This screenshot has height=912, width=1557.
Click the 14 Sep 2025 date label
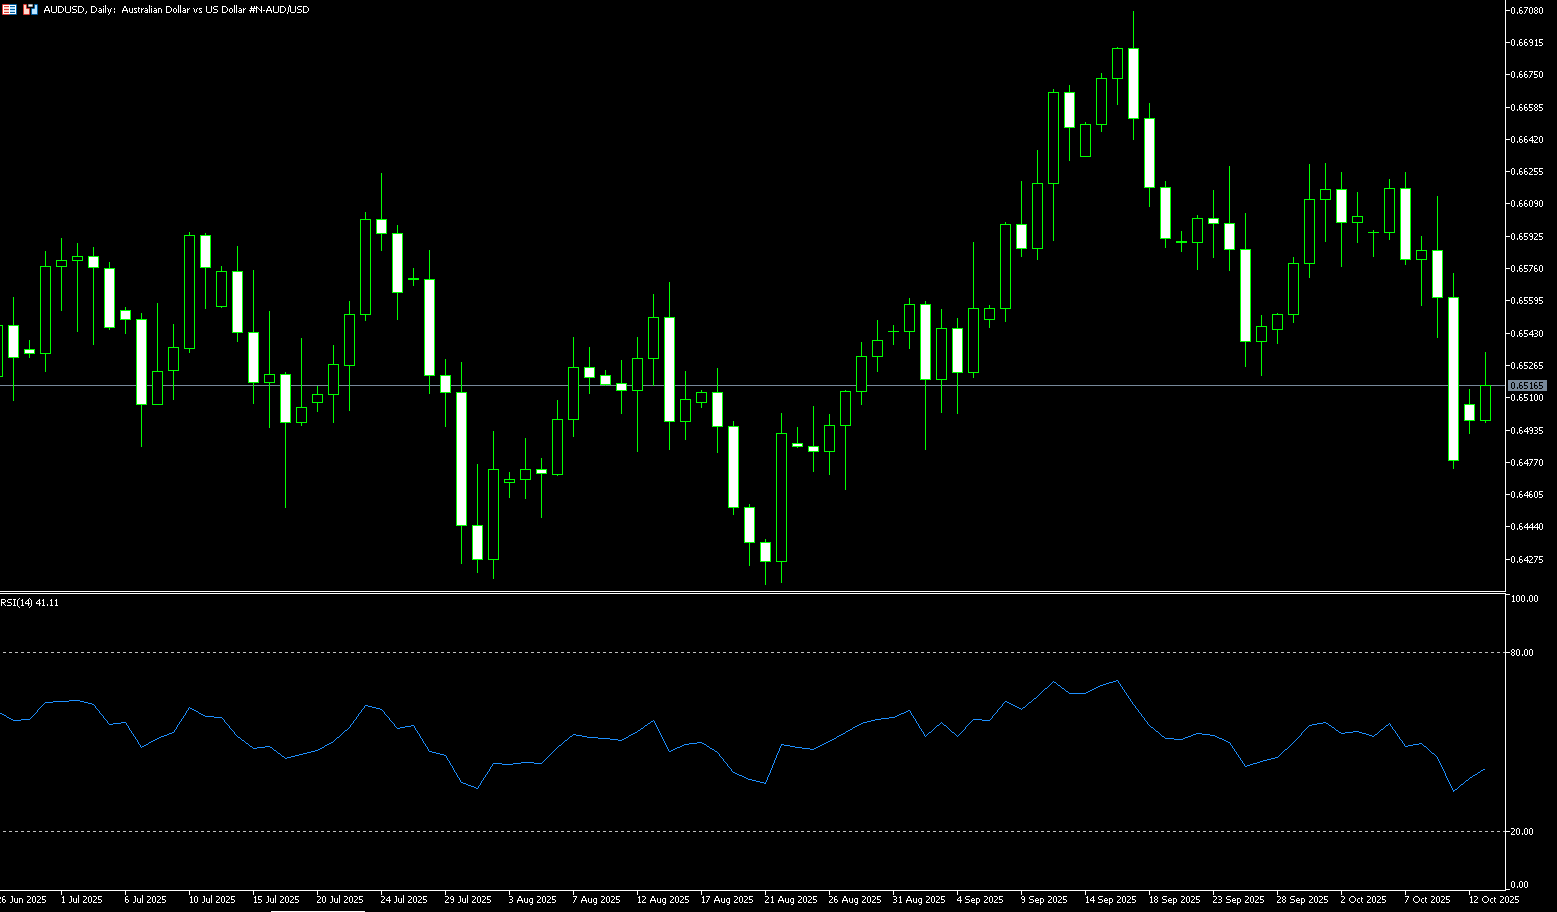click(1110, 900)
